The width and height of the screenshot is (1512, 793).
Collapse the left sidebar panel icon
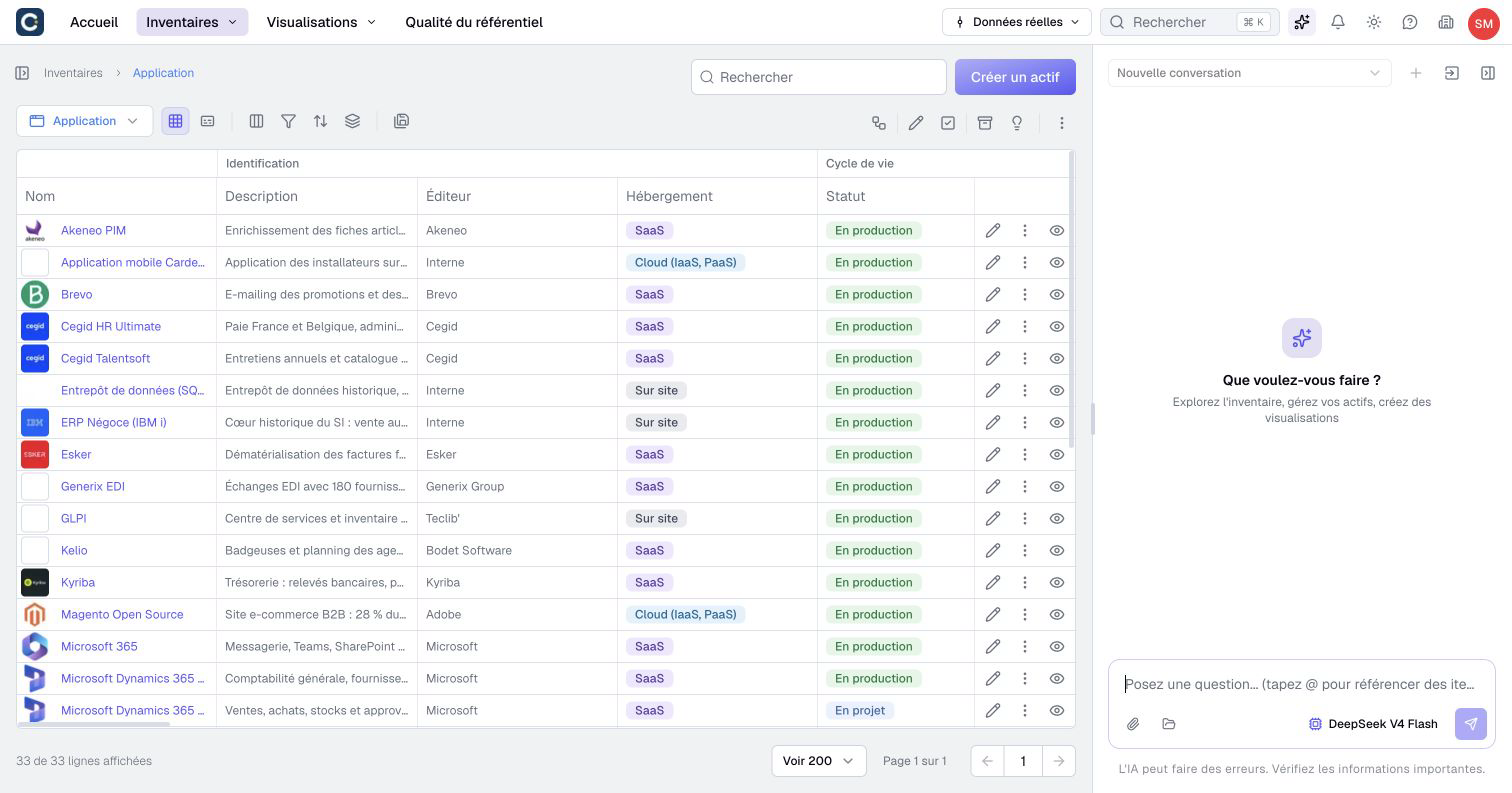(x=22, y=73)
